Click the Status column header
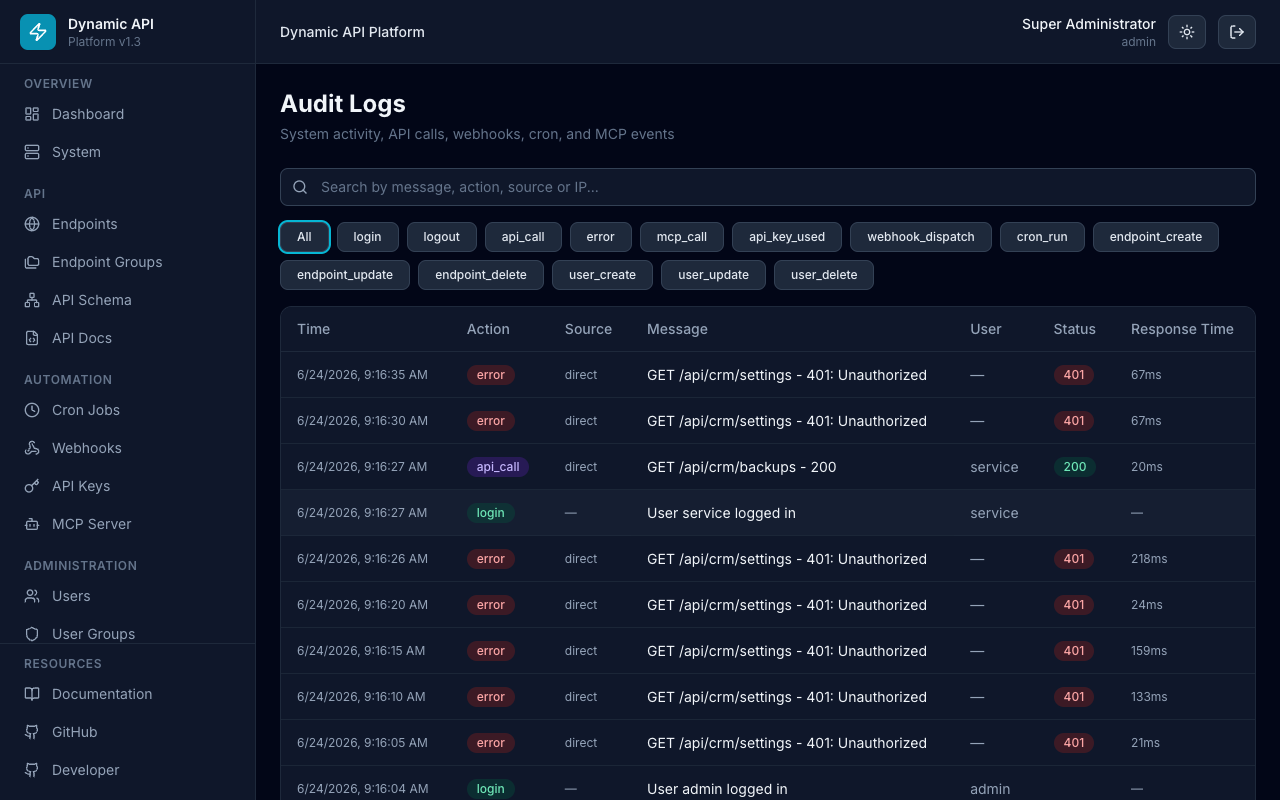The image size is (1280, 800). [1074, 329]
